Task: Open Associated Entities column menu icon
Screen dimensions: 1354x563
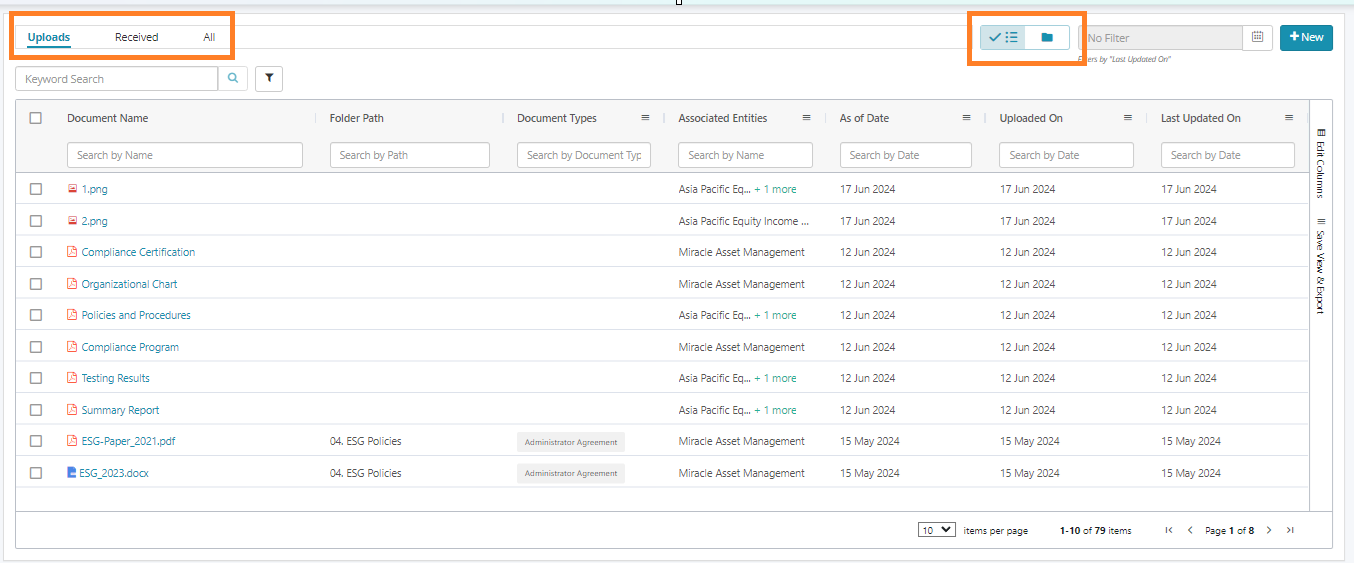Action: [x=806, y=118]
